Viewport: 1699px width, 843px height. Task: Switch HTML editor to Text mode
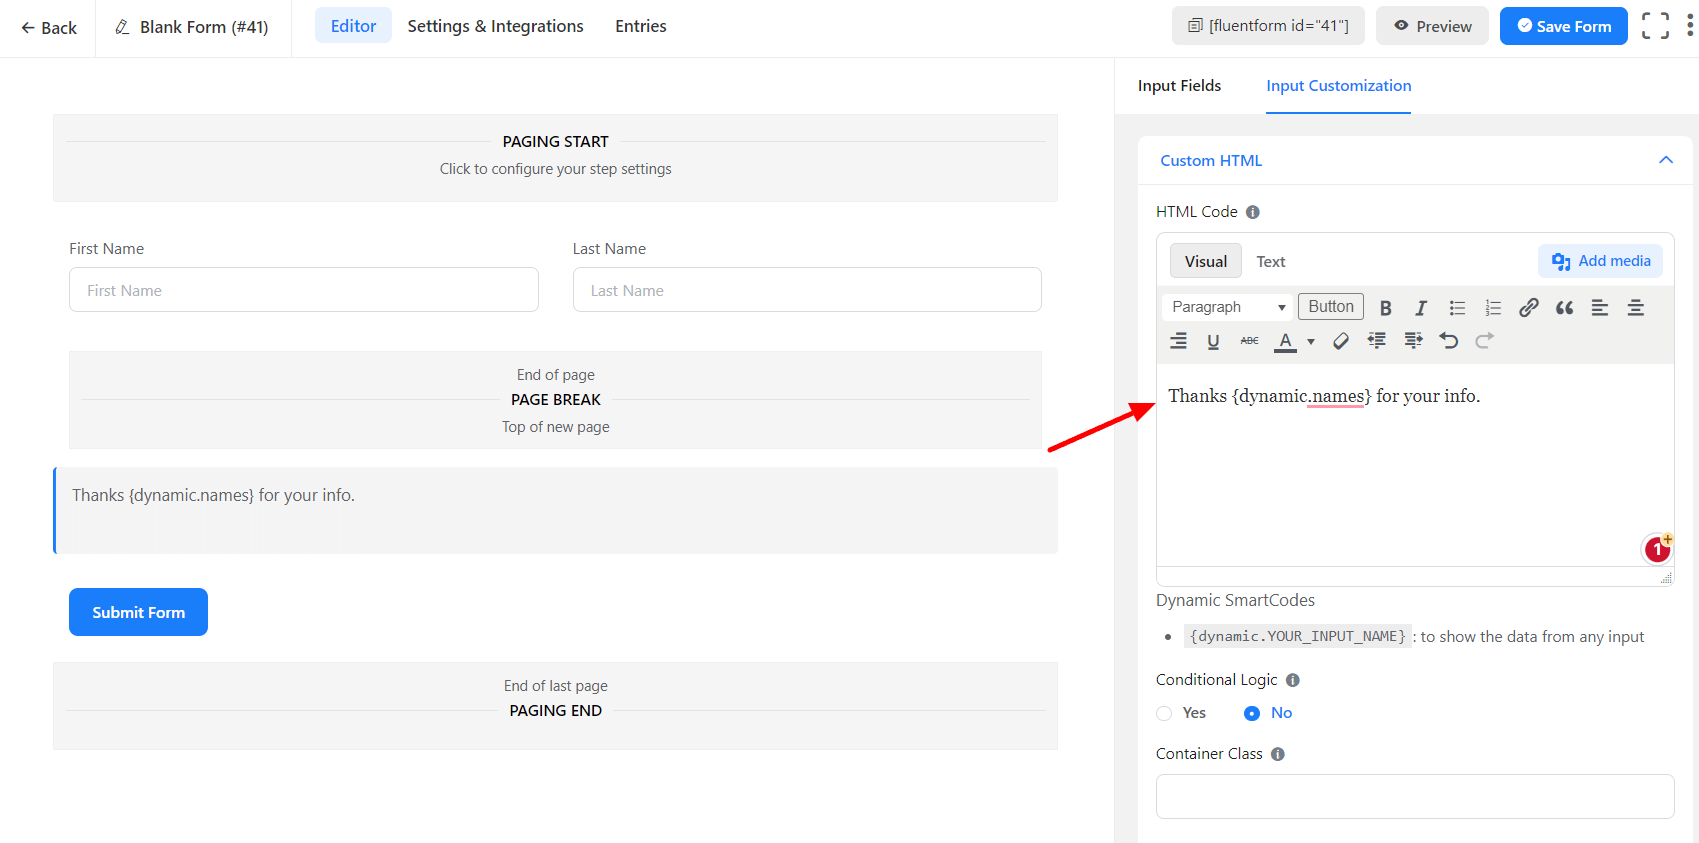tap(1270, 262)
